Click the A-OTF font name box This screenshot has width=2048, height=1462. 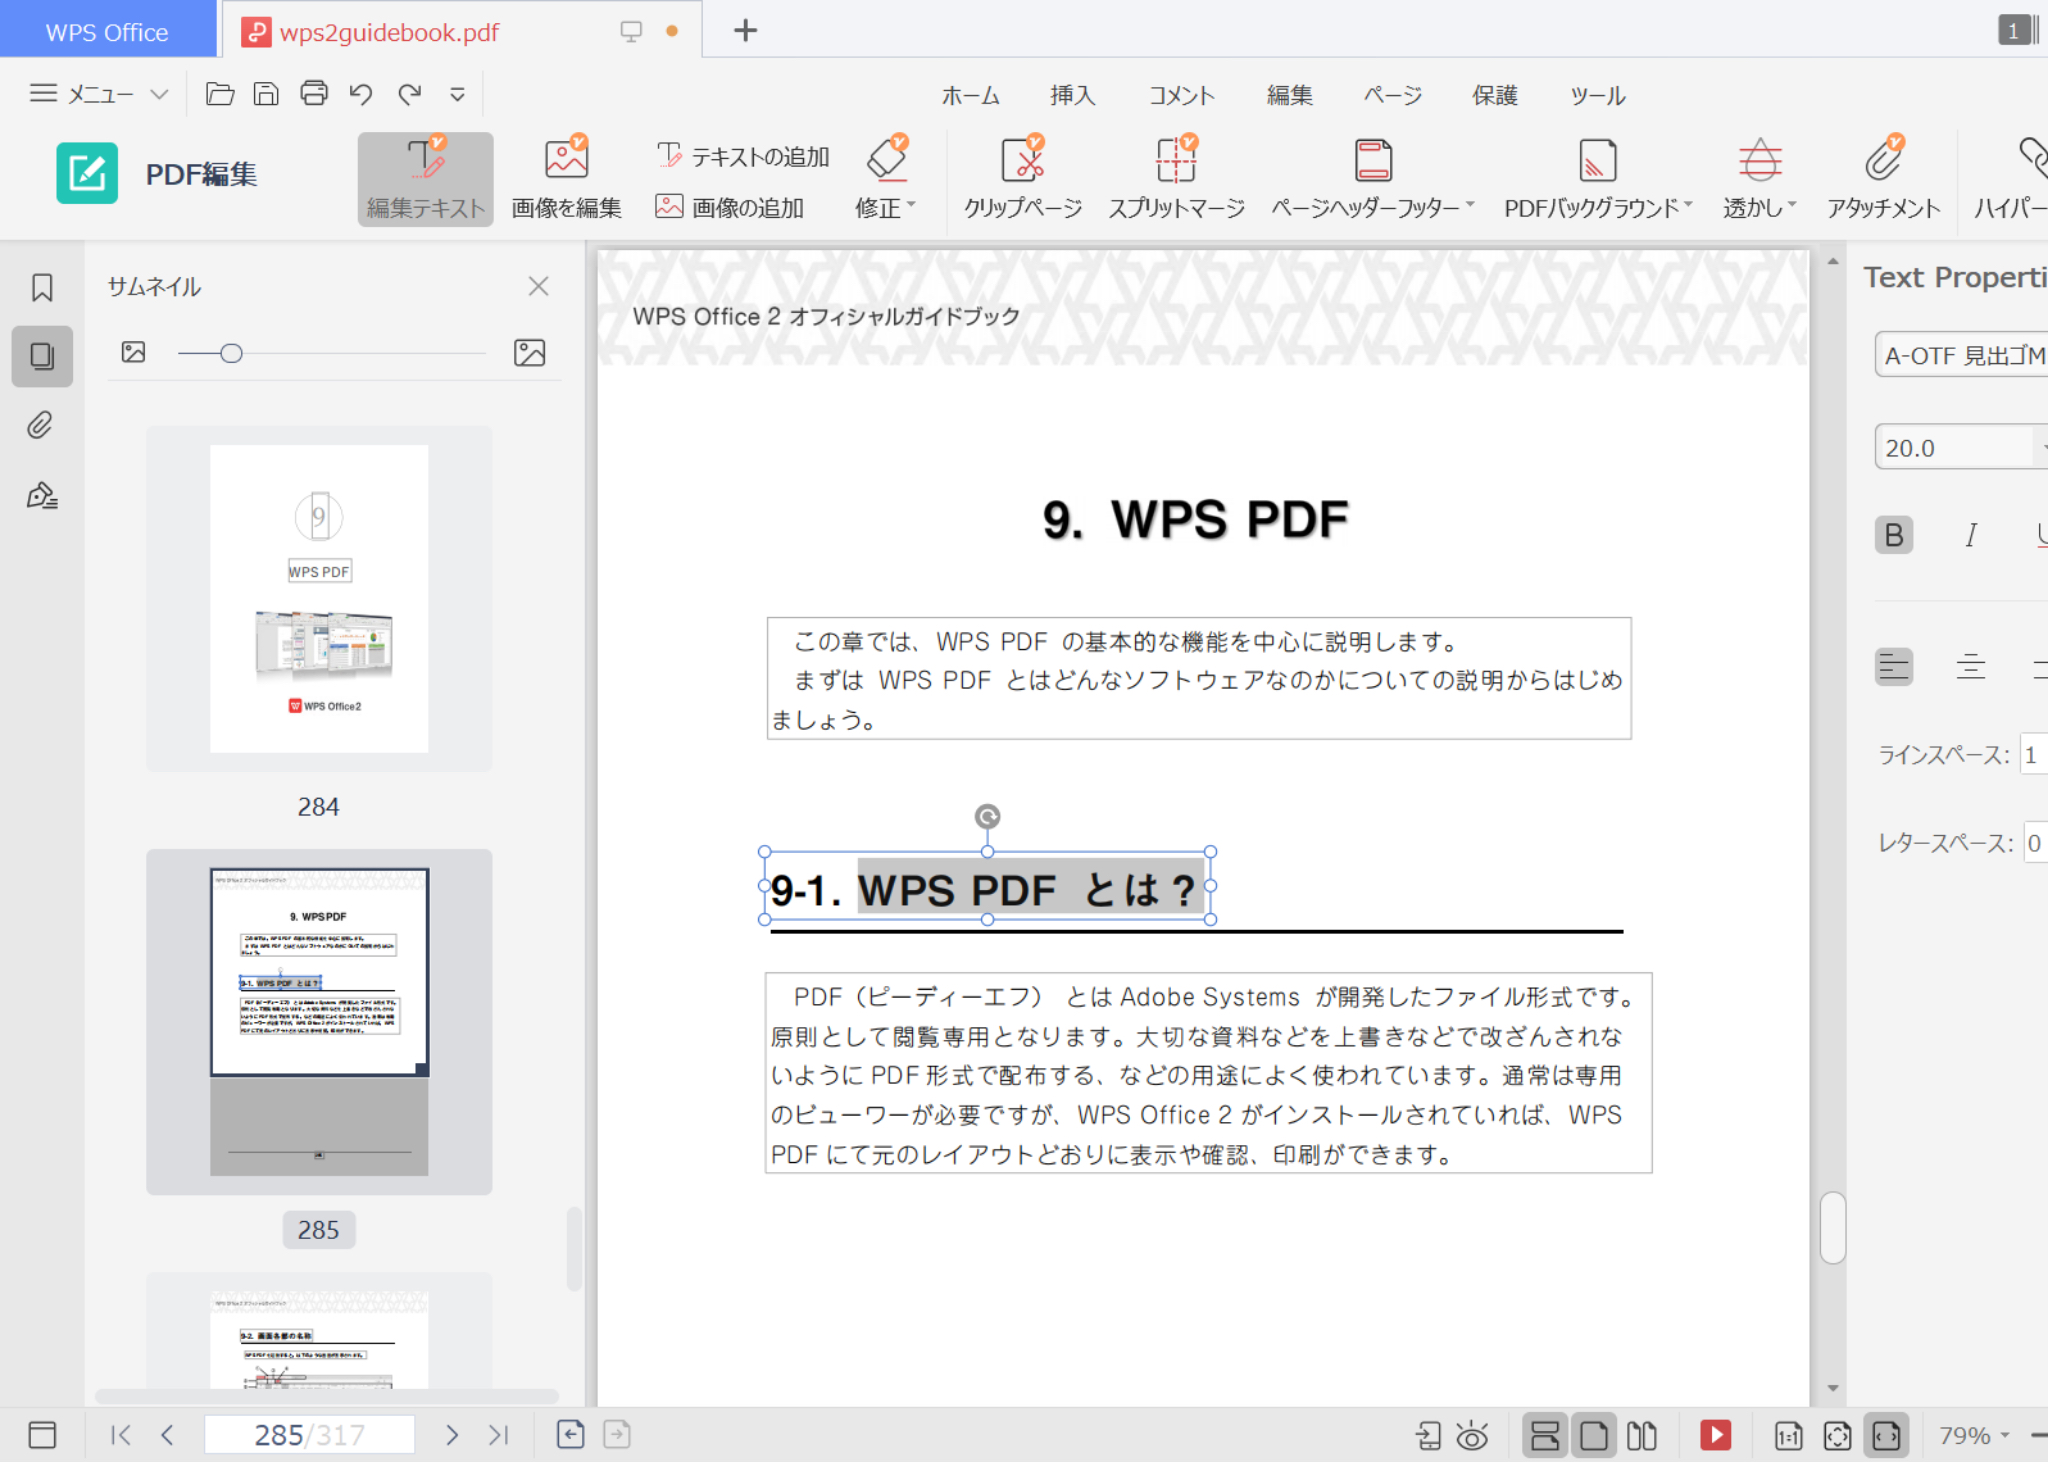pyautogui.click(x=1962, y=355)
